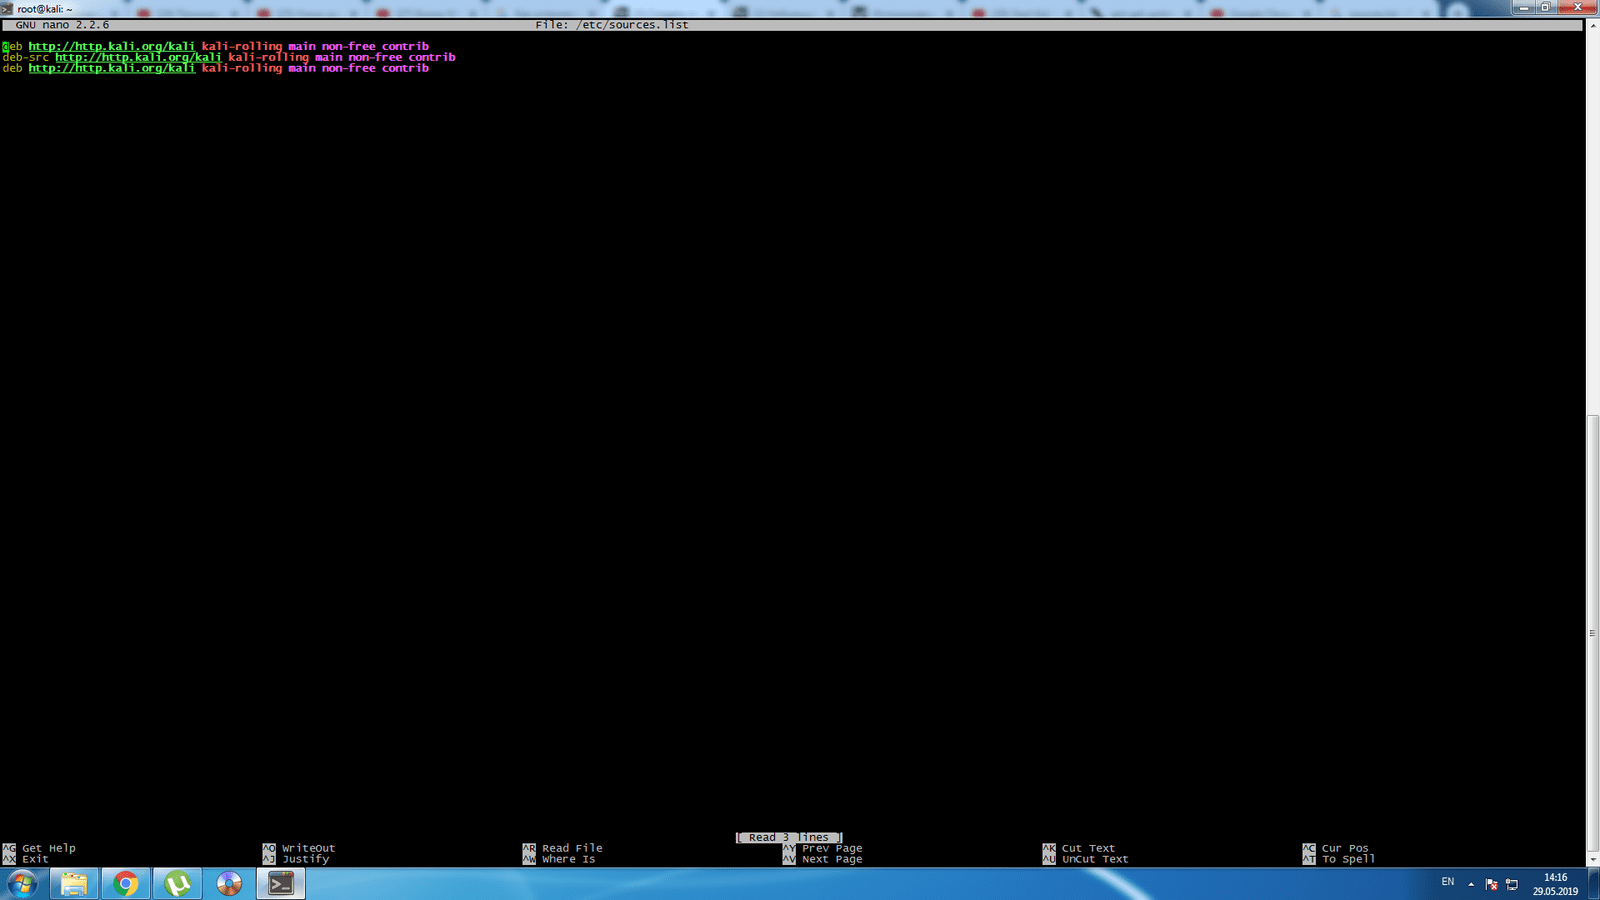Screen dimensions: 1600x900
Task: Show hidden system tray icons
Action: point(1471,884)
